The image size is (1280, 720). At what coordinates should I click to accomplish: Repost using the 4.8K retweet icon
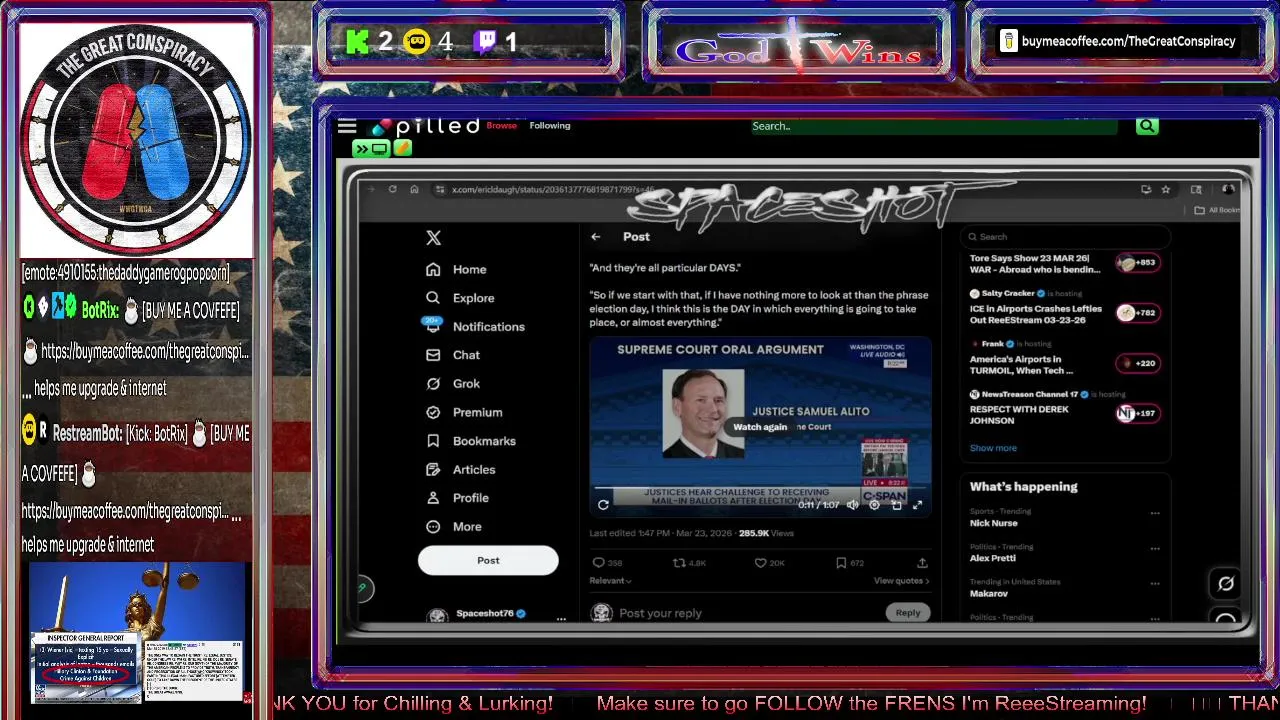tap(679, 563)
